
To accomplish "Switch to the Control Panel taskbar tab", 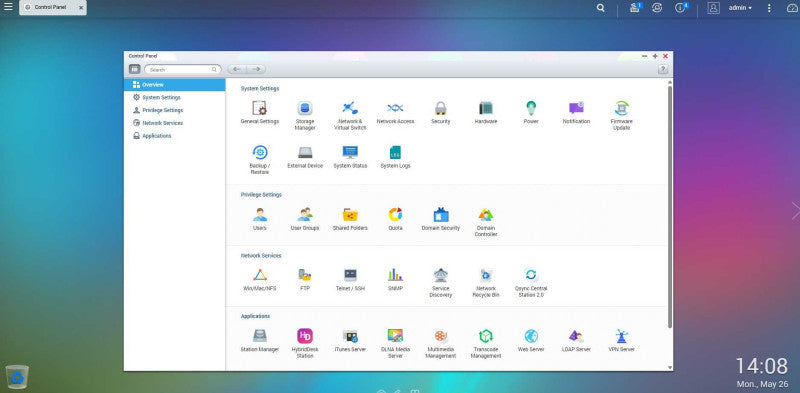I will coord(53,8).
